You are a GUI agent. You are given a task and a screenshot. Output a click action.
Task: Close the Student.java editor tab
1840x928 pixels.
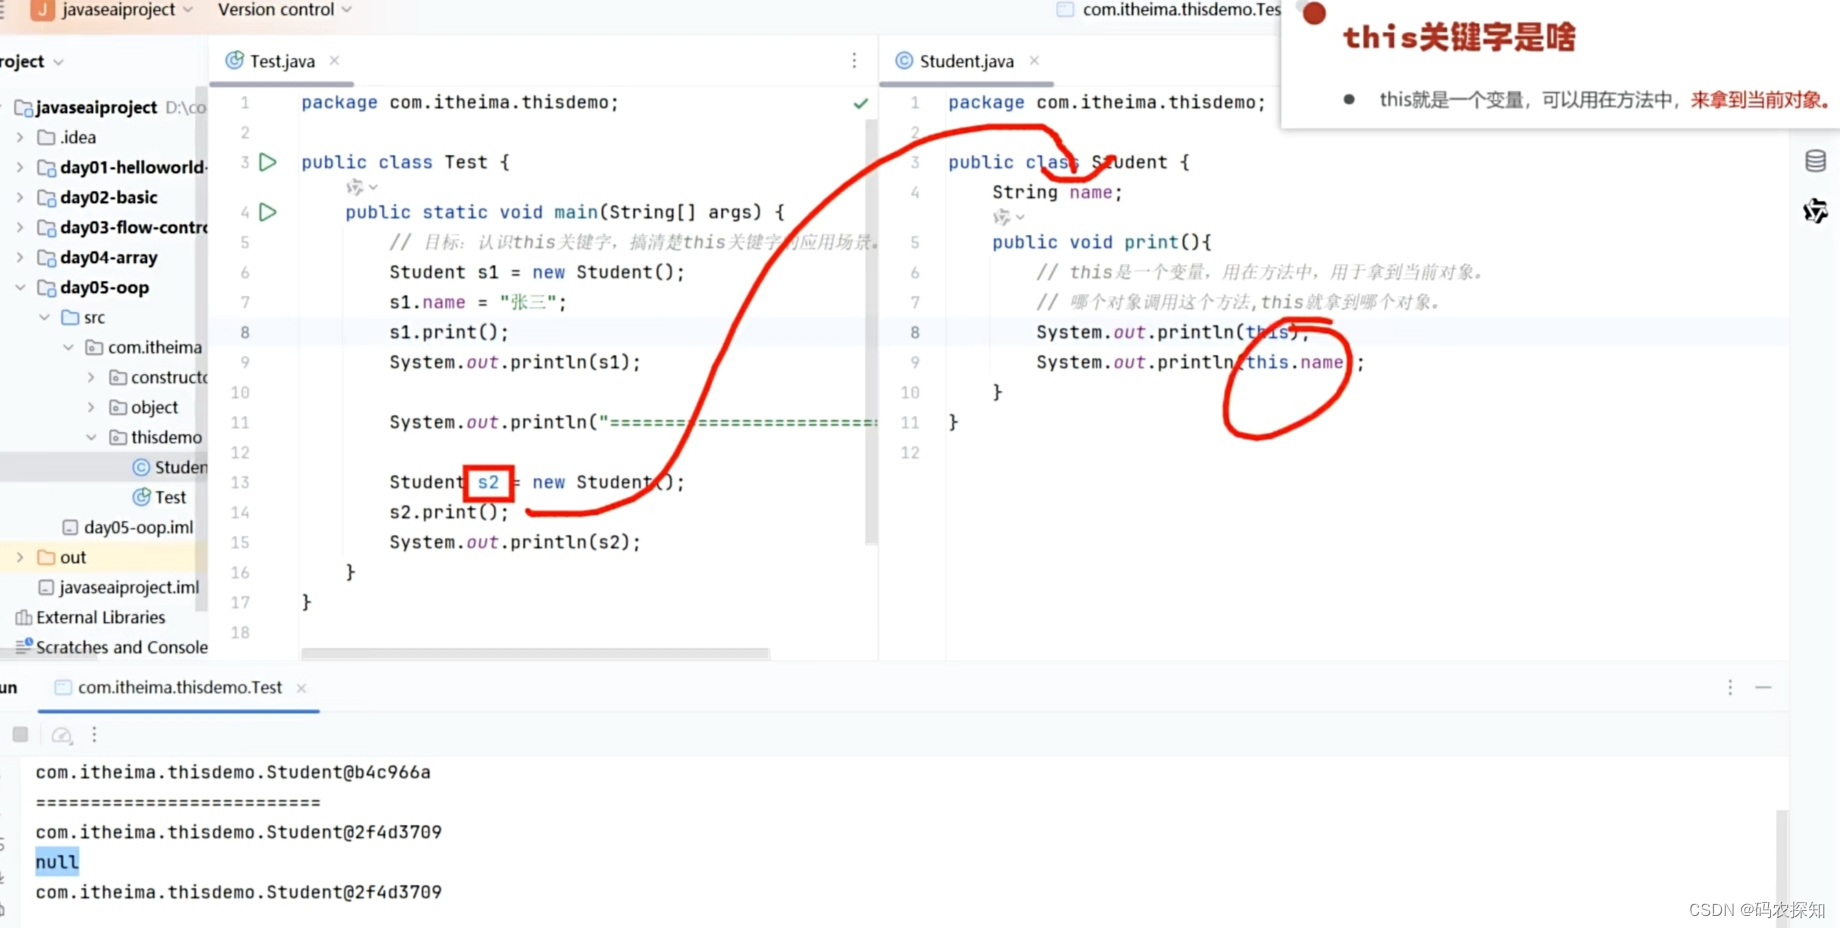(x=1034, y=61)
